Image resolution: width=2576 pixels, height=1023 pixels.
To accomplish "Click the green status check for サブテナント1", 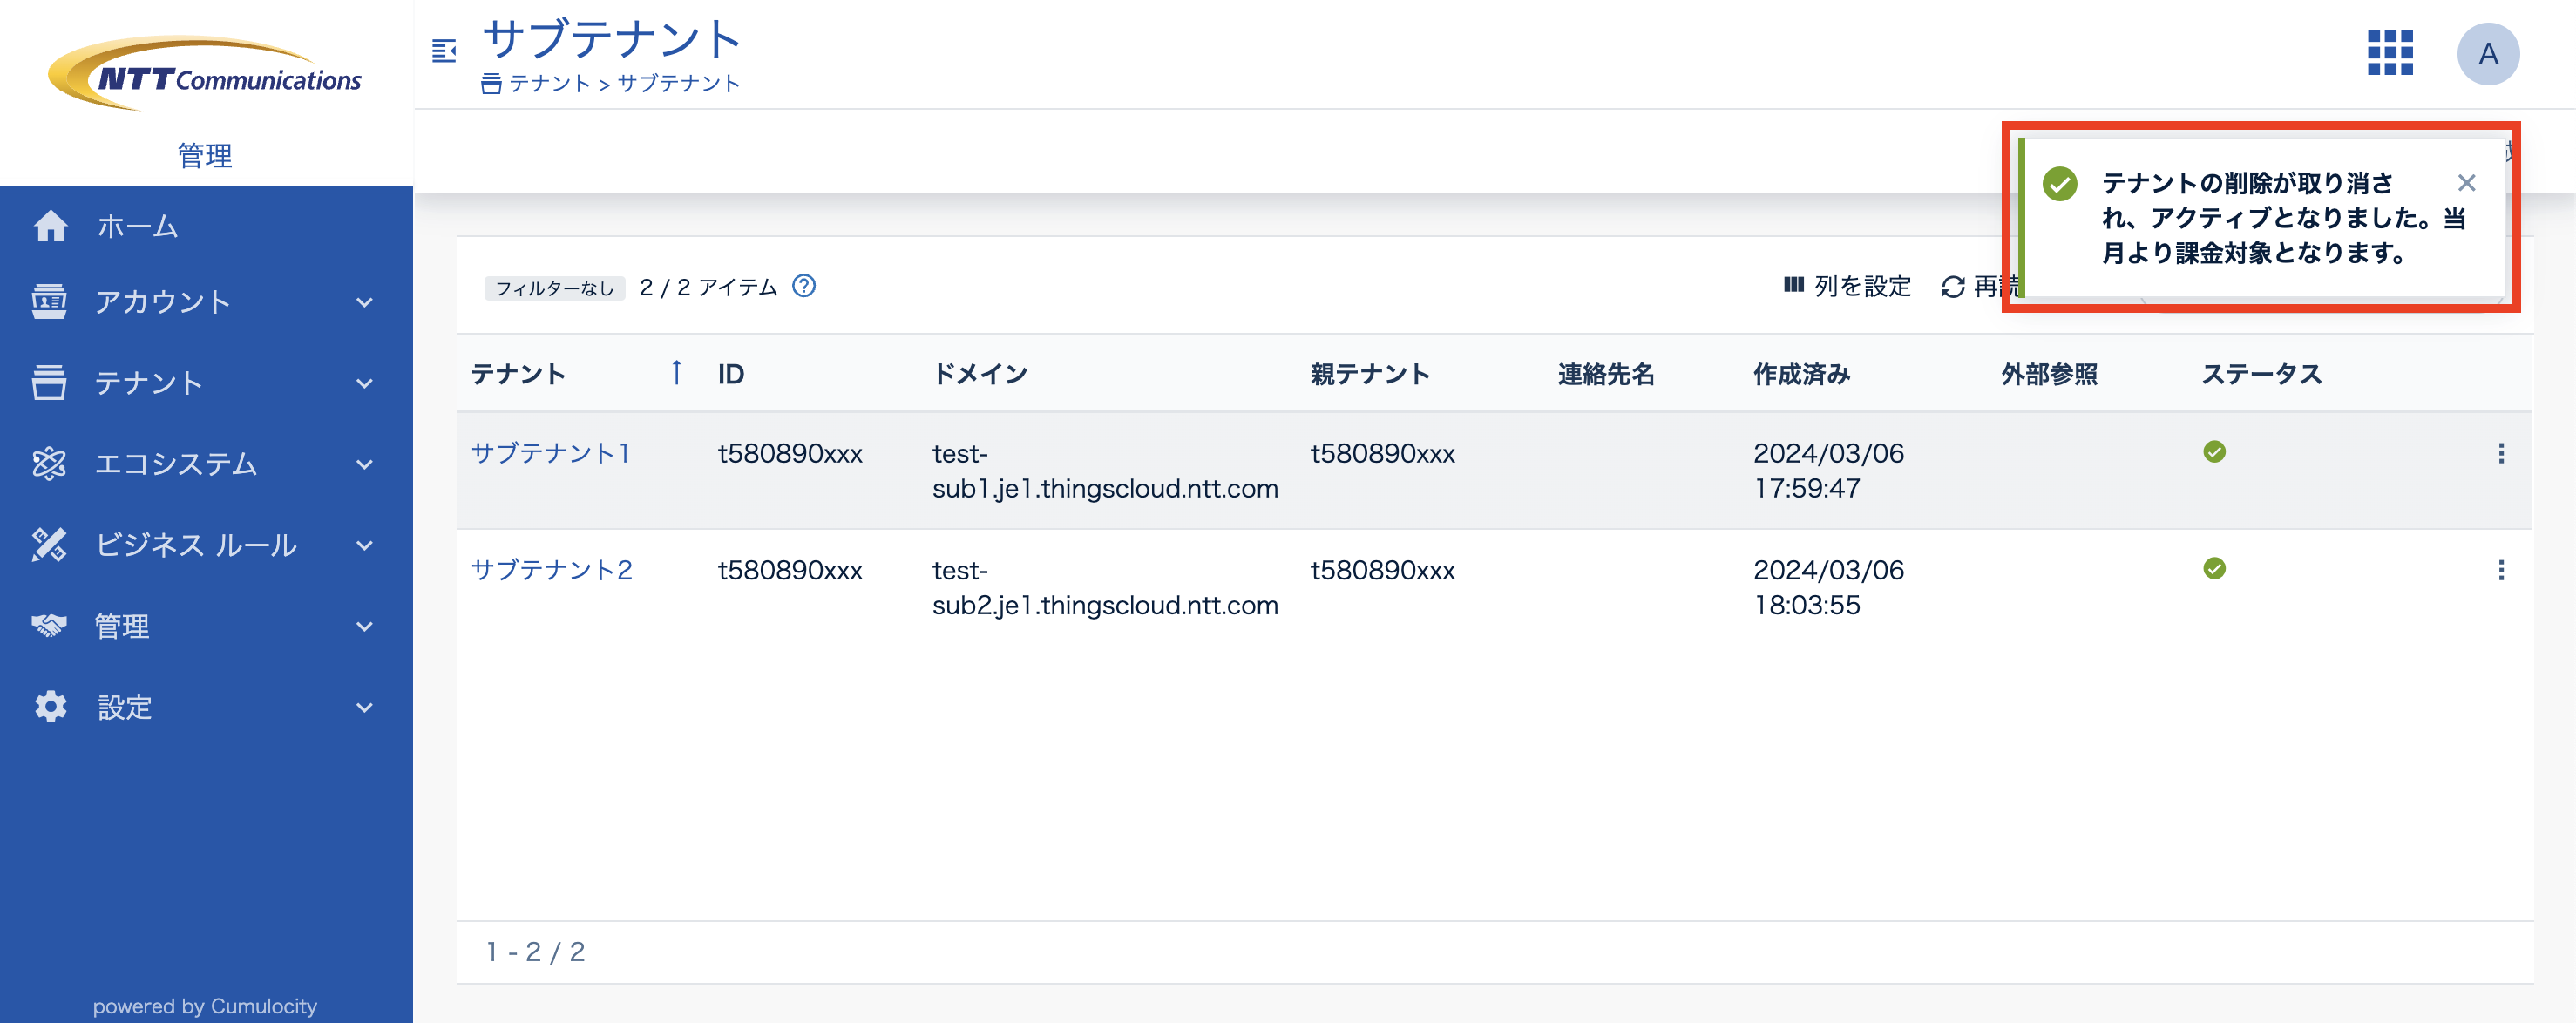I will click(2214, 452).
